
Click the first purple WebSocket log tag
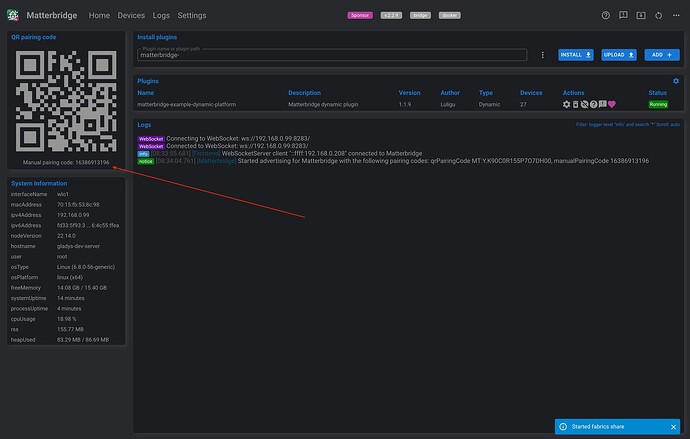151,139
